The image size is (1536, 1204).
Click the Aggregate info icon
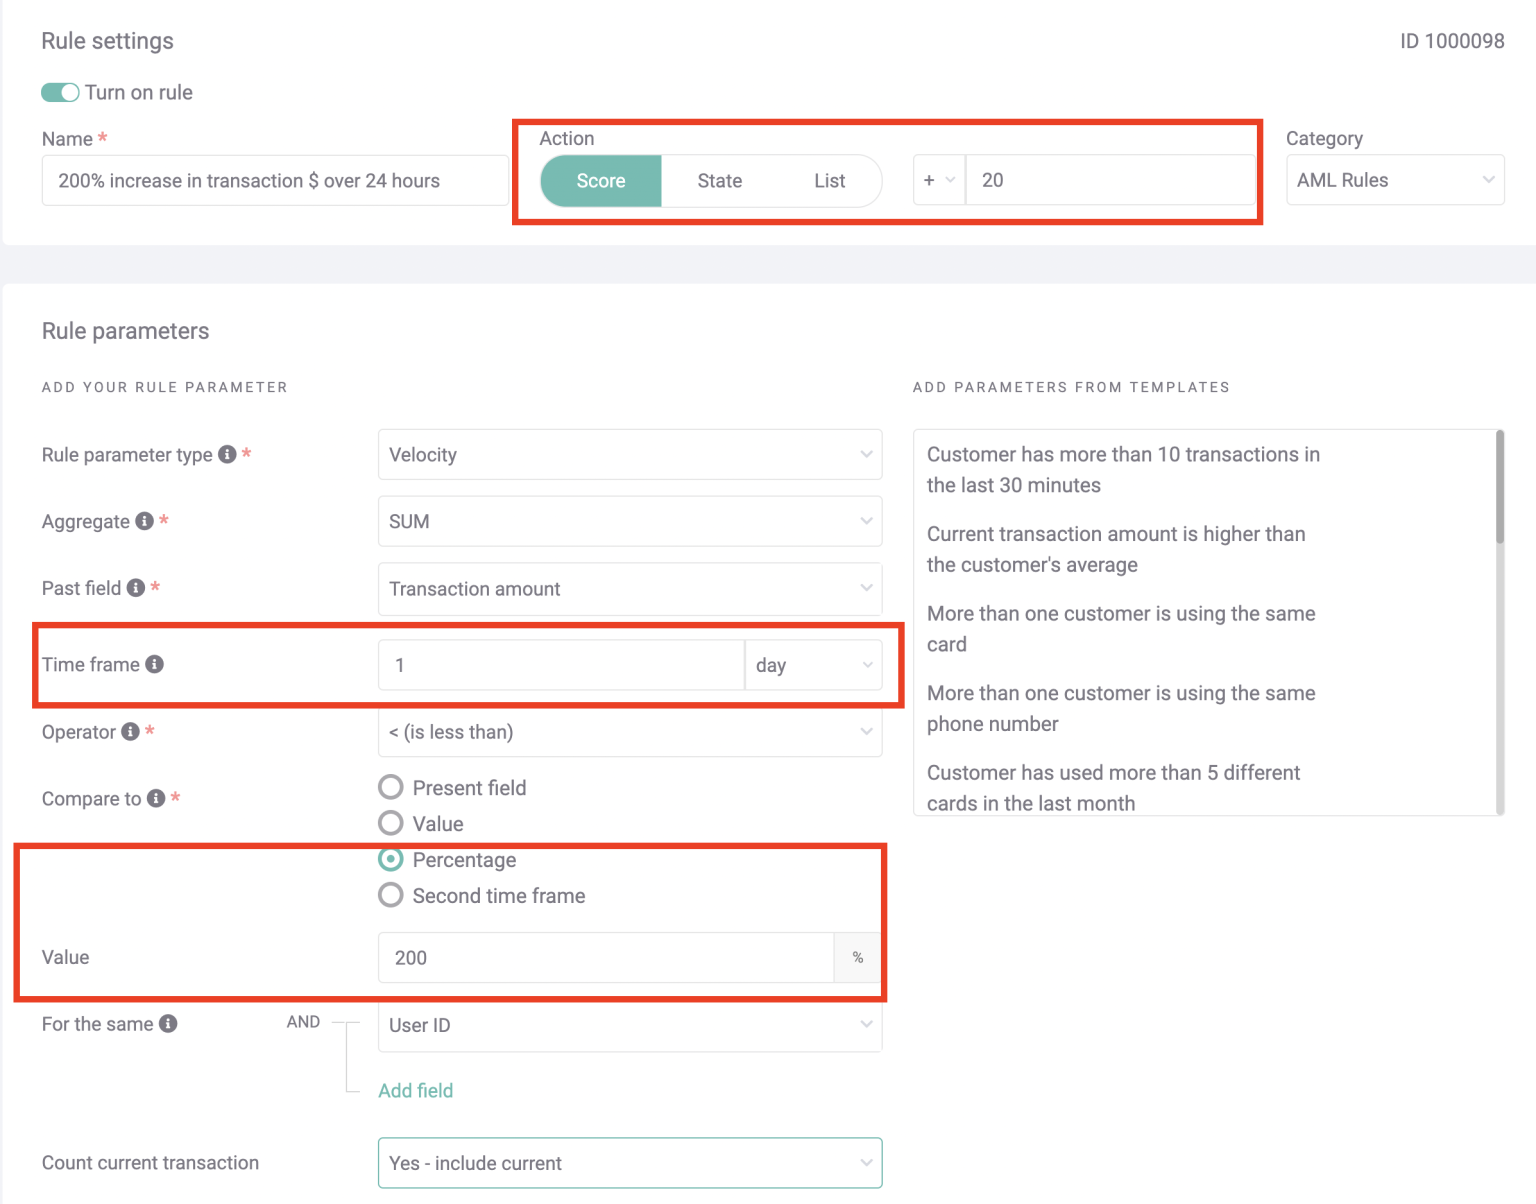[x=143, y=520]
